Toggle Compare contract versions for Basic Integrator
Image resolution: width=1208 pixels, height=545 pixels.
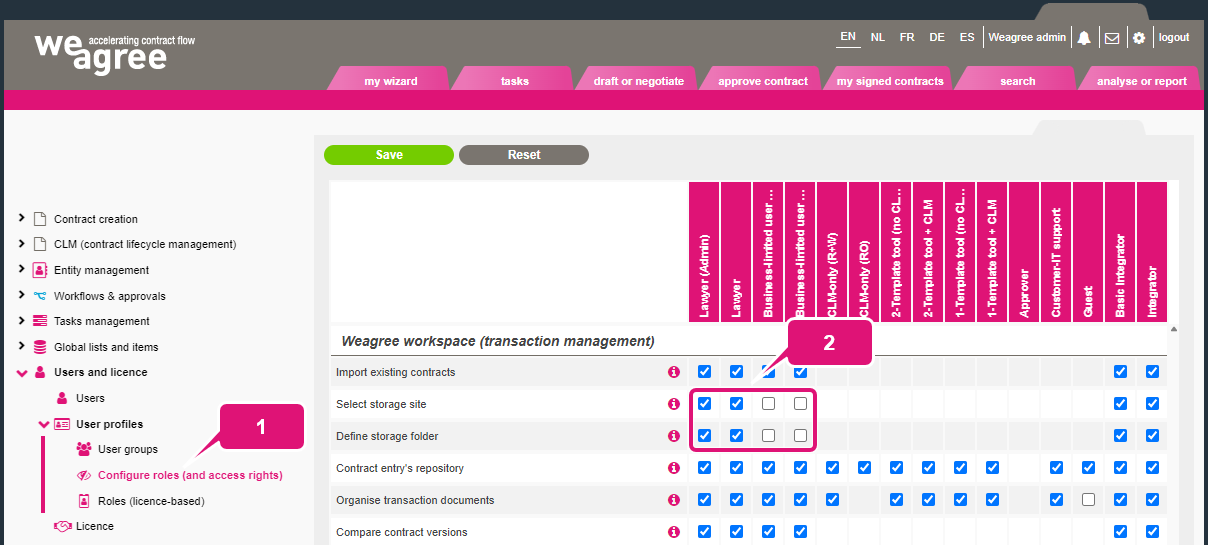click(1121, 532)
